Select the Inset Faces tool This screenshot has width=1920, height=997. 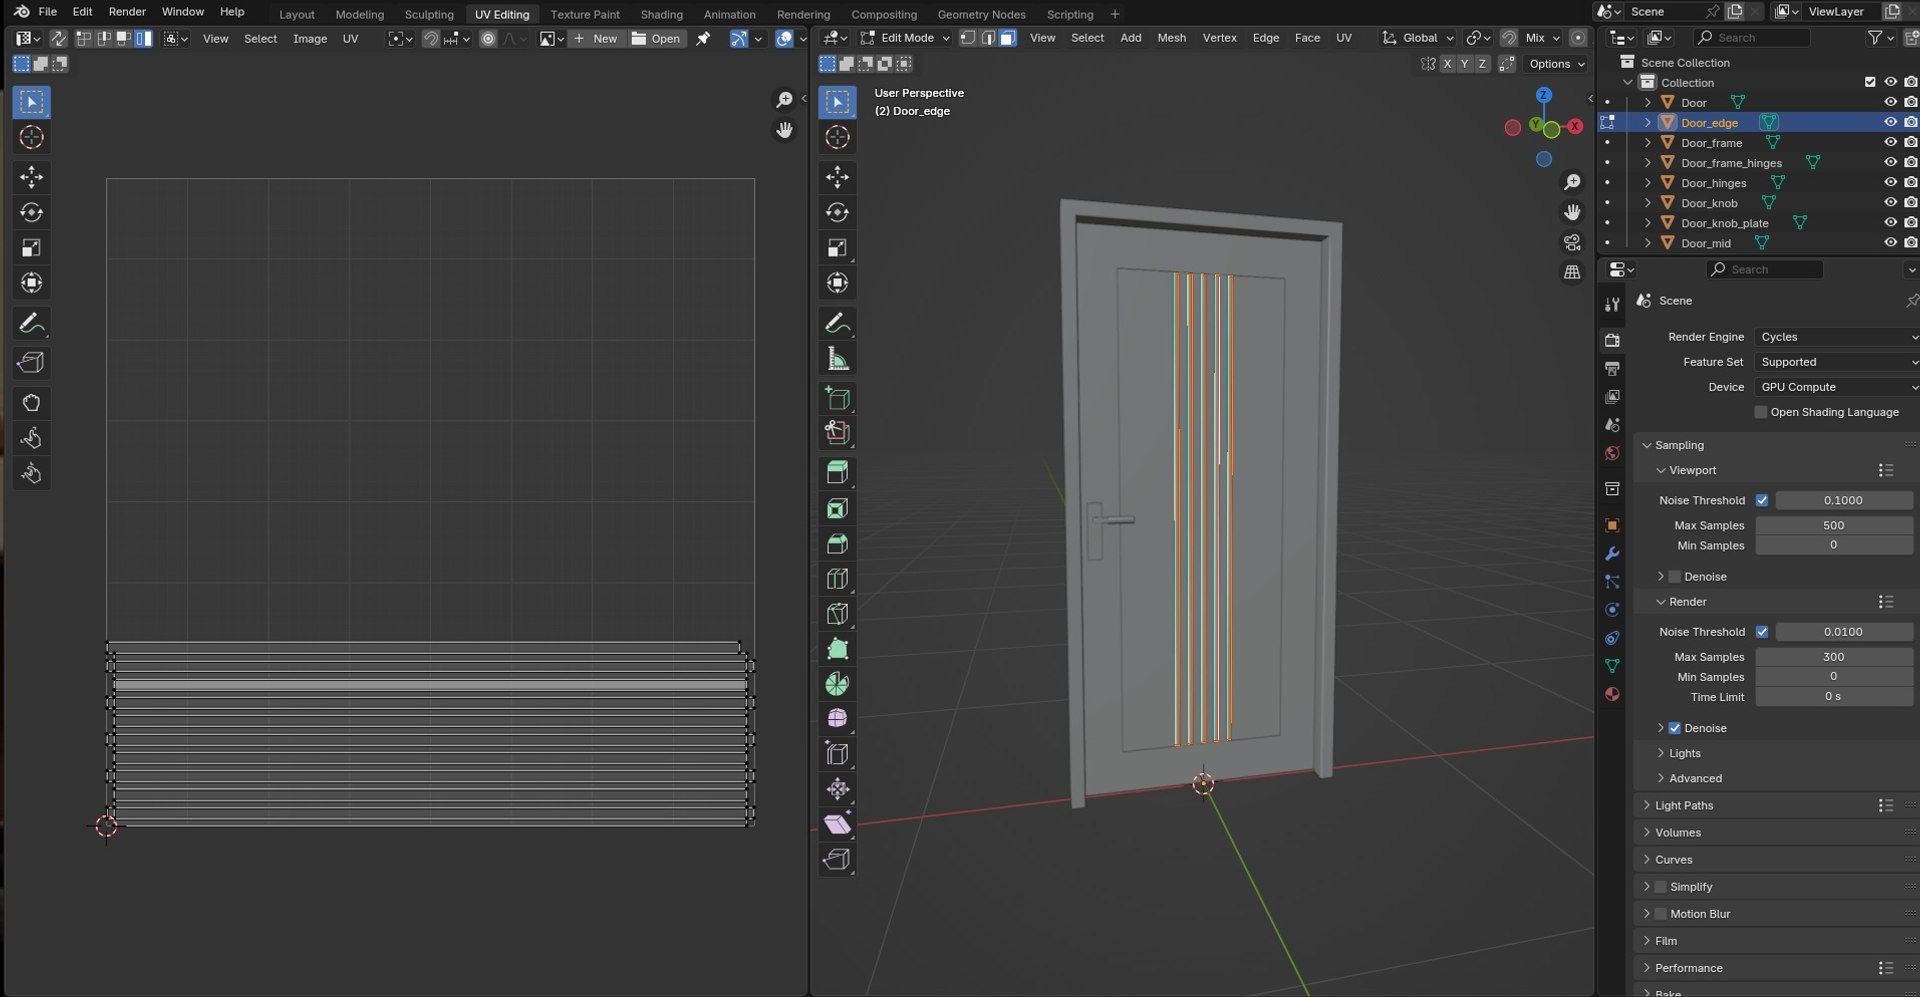(837, 508)
